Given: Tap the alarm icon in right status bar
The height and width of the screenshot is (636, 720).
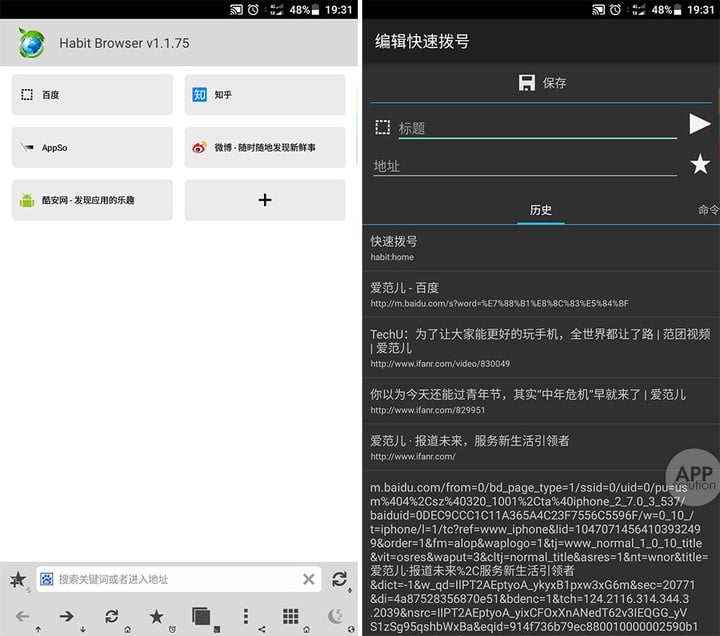Looking at the screenshot, I should point(615,10).
